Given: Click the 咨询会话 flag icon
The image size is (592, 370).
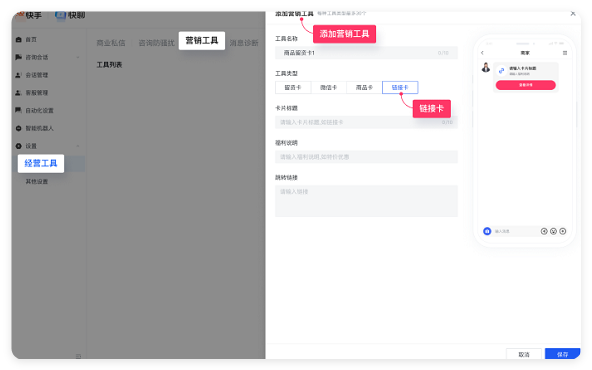Looking at the screenshot, I should click(18, 57).
